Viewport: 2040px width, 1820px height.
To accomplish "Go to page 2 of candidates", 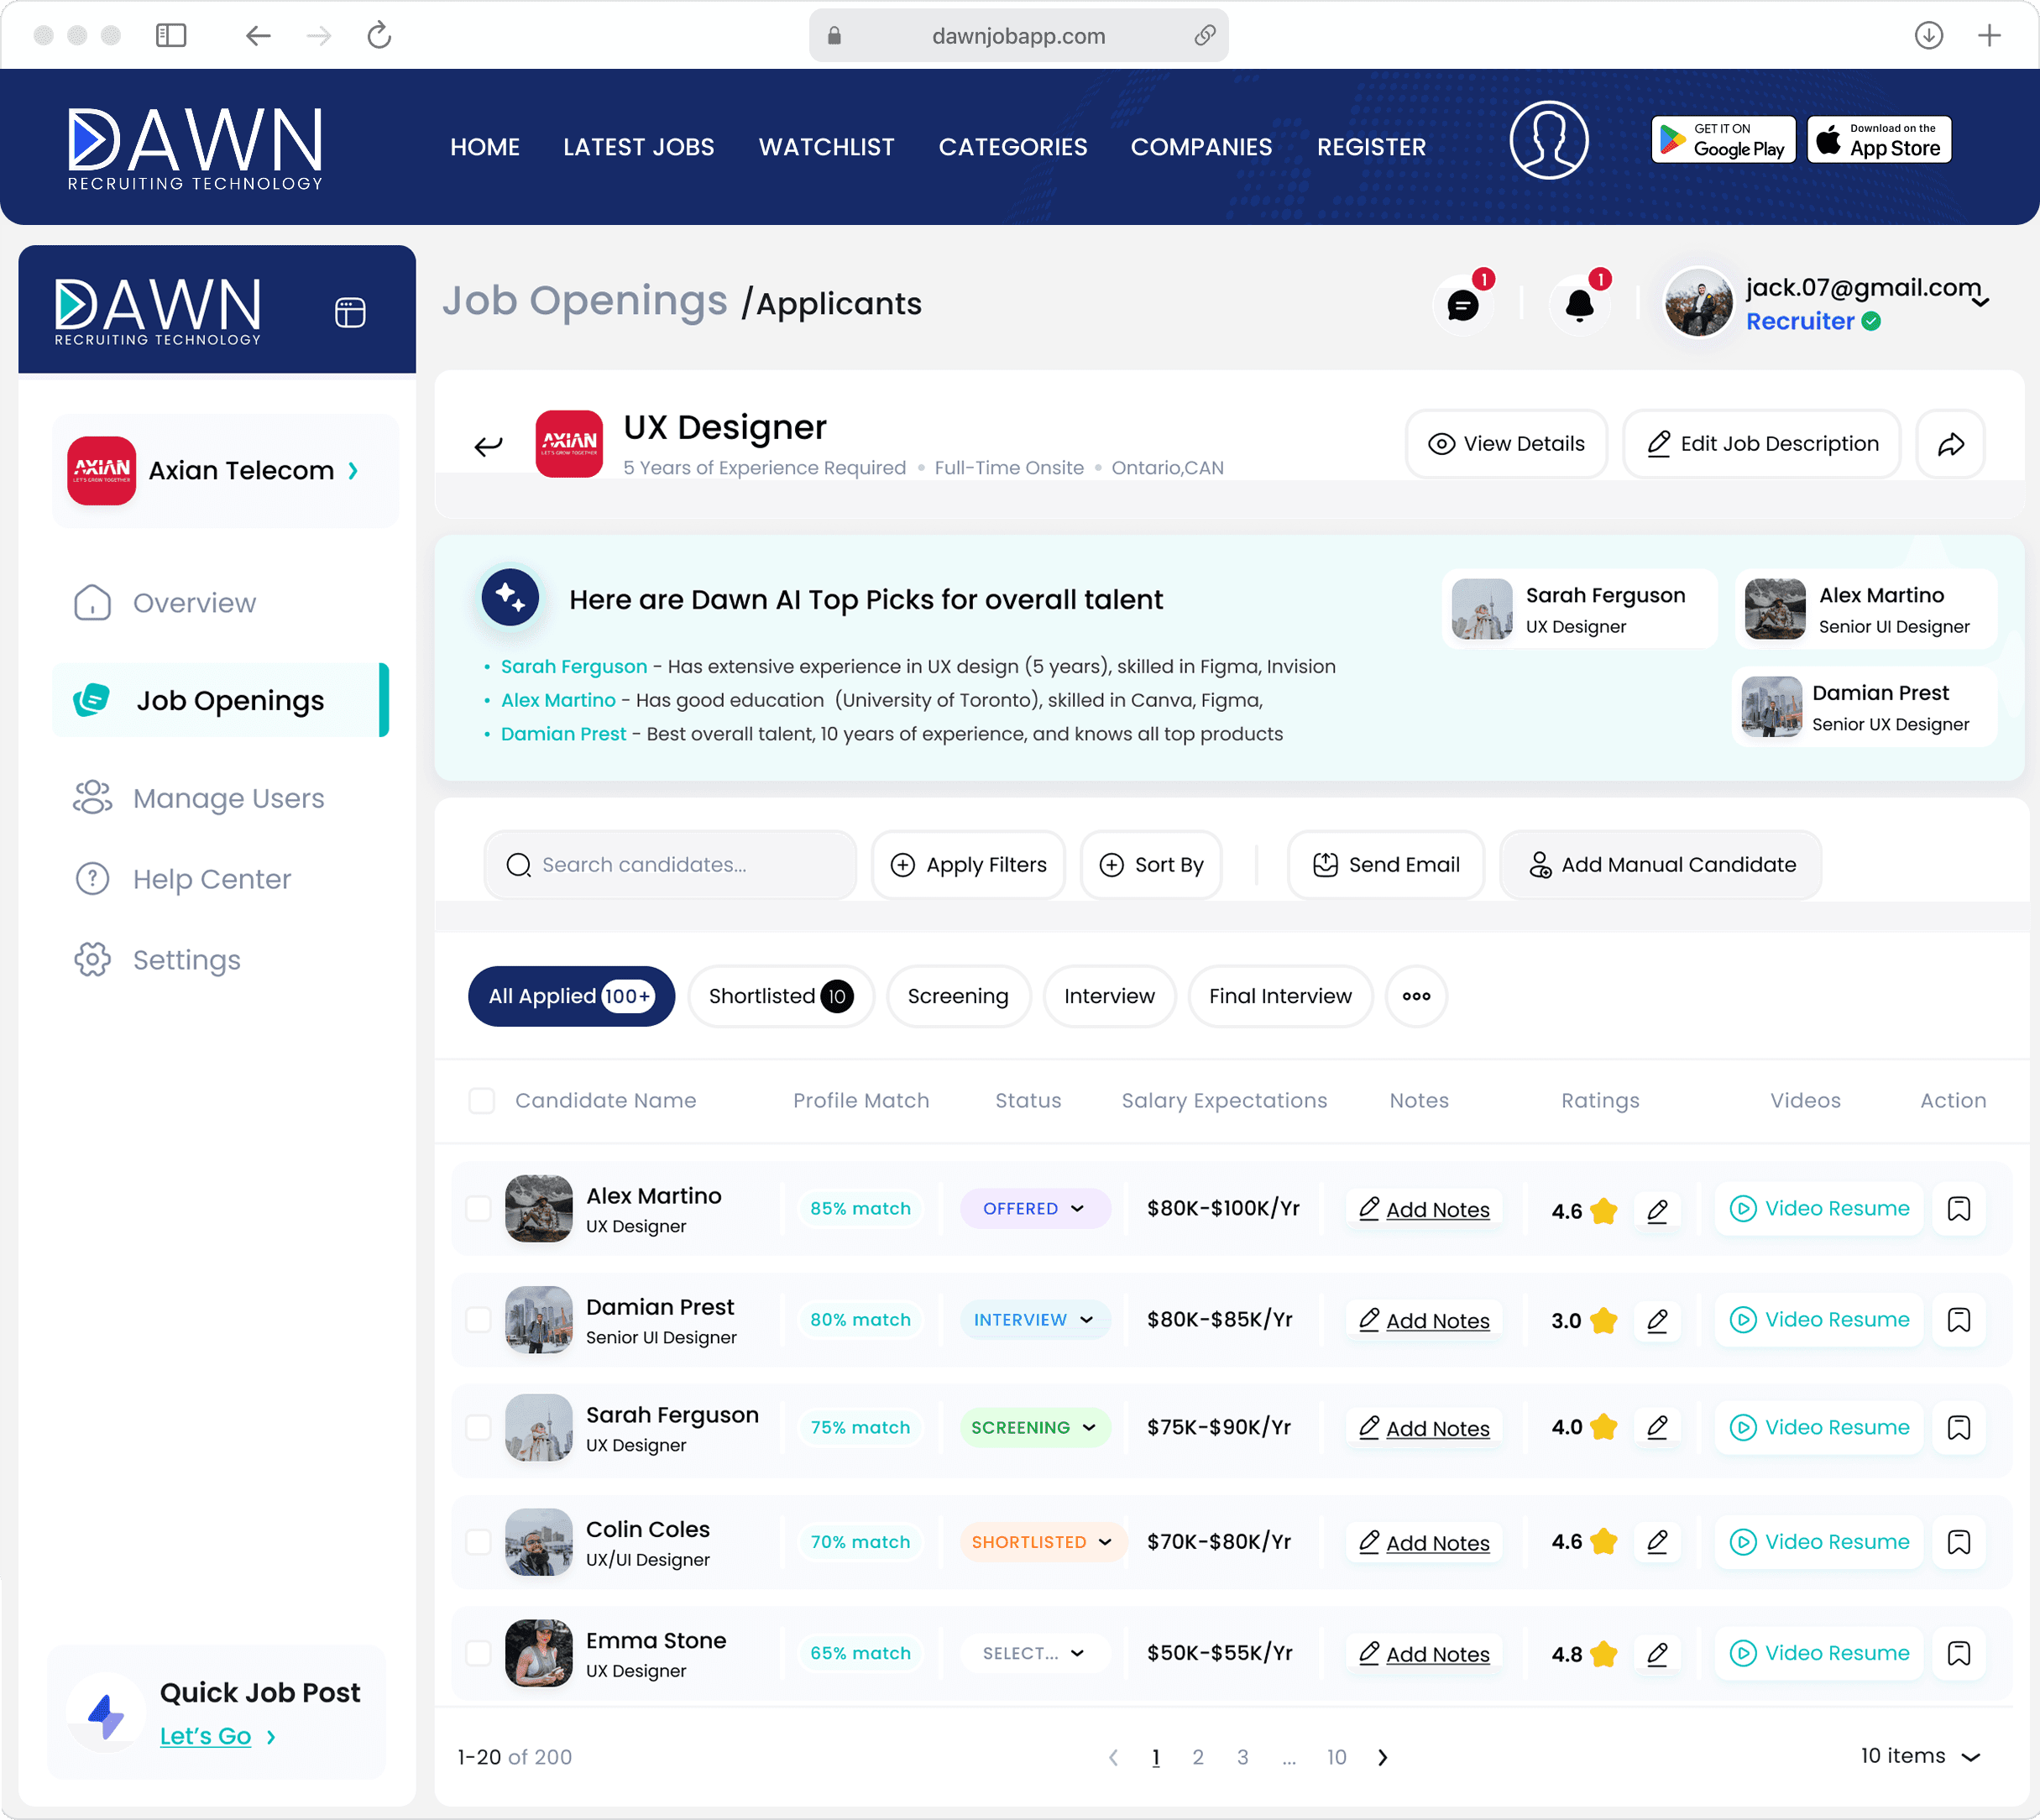I will 1198,1757.
